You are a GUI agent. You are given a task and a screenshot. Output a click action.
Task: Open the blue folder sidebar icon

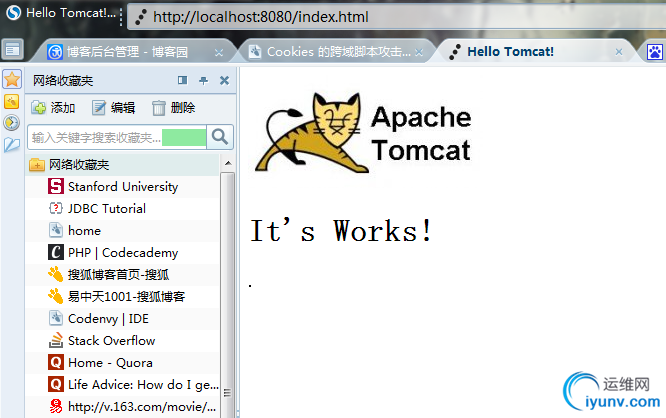[11, 145]
